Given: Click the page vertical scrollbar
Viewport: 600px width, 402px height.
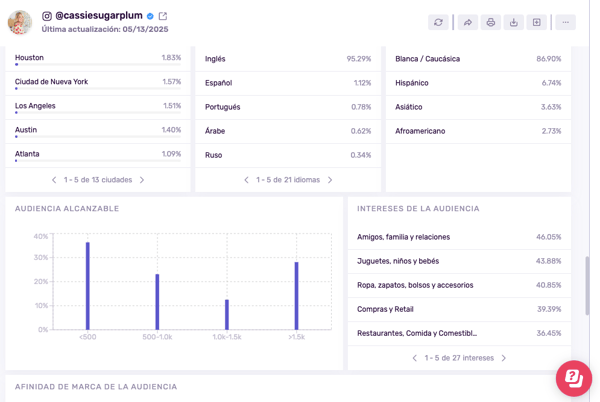Looking at the screenshot, I should [x=587, y=285].
